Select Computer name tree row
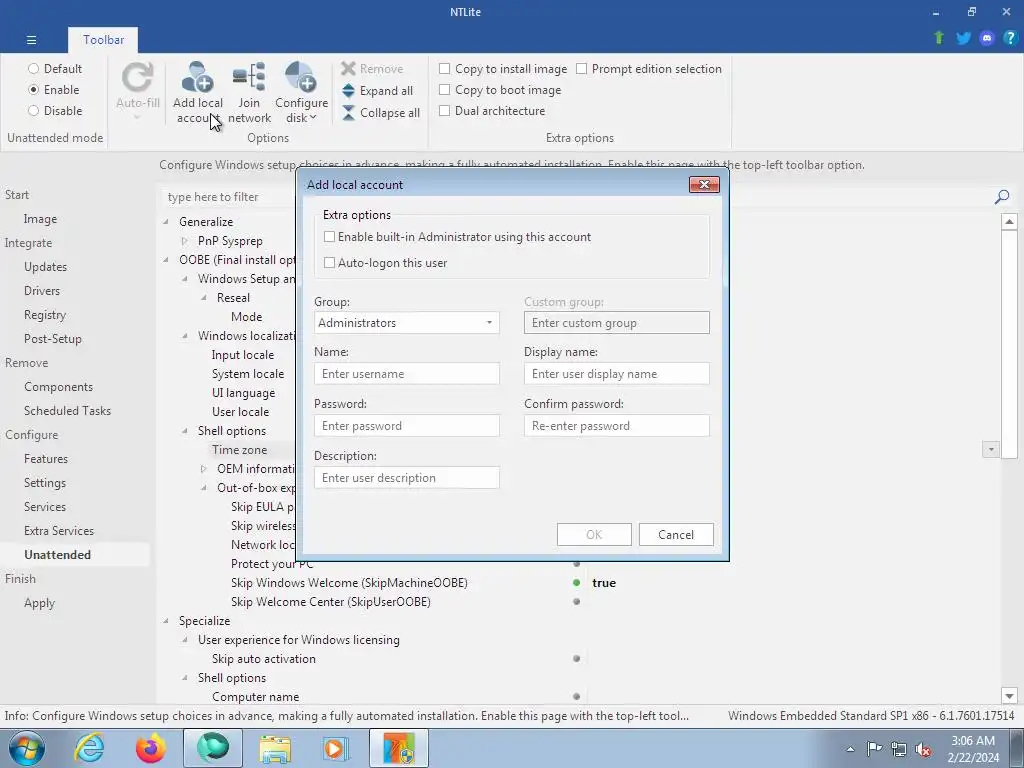This screenshot has width=1024, height=768. click(x=255, y=697)
